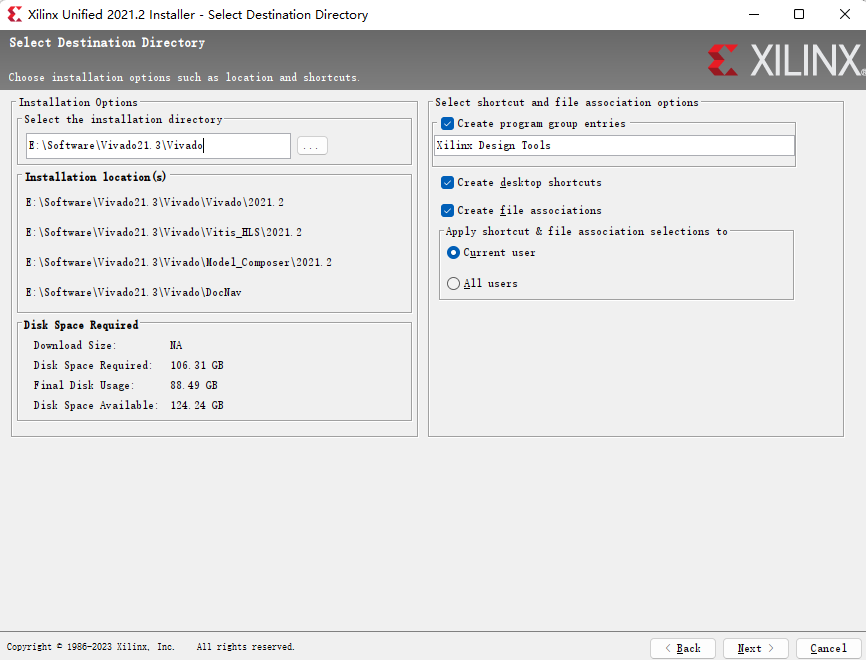Toggle Create program group entries checkbox
The width and height of the screenshot is (866, 660).
(447, 124)
